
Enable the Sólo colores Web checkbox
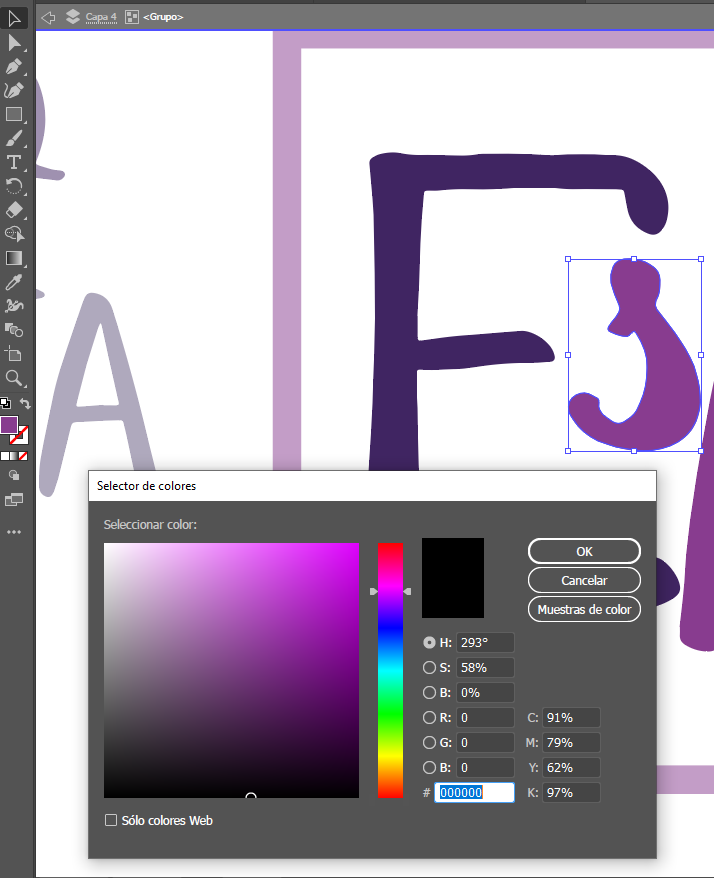(x=111, y=821)
